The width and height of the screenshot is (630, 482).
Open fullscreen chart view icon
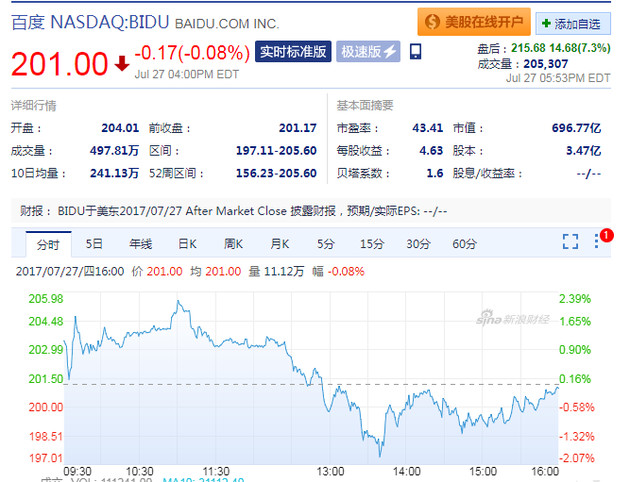570,241
